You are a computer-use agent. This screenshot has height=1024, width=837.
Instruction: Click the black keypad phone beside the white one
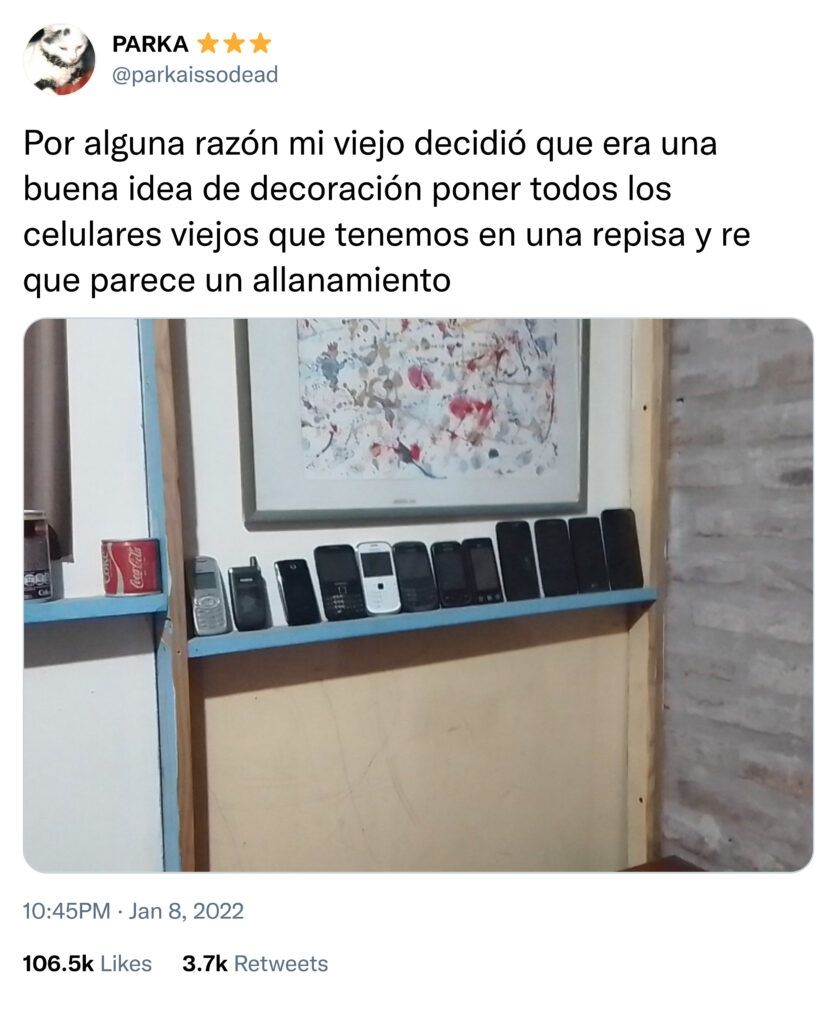(x=338, y=582)
